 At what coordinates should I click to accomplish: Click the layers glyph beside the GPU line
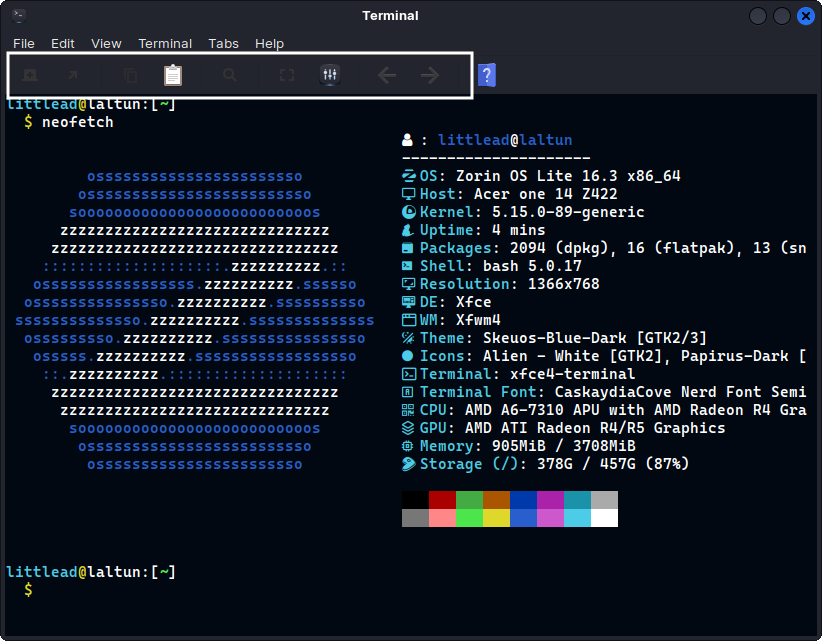click(408, 428)
